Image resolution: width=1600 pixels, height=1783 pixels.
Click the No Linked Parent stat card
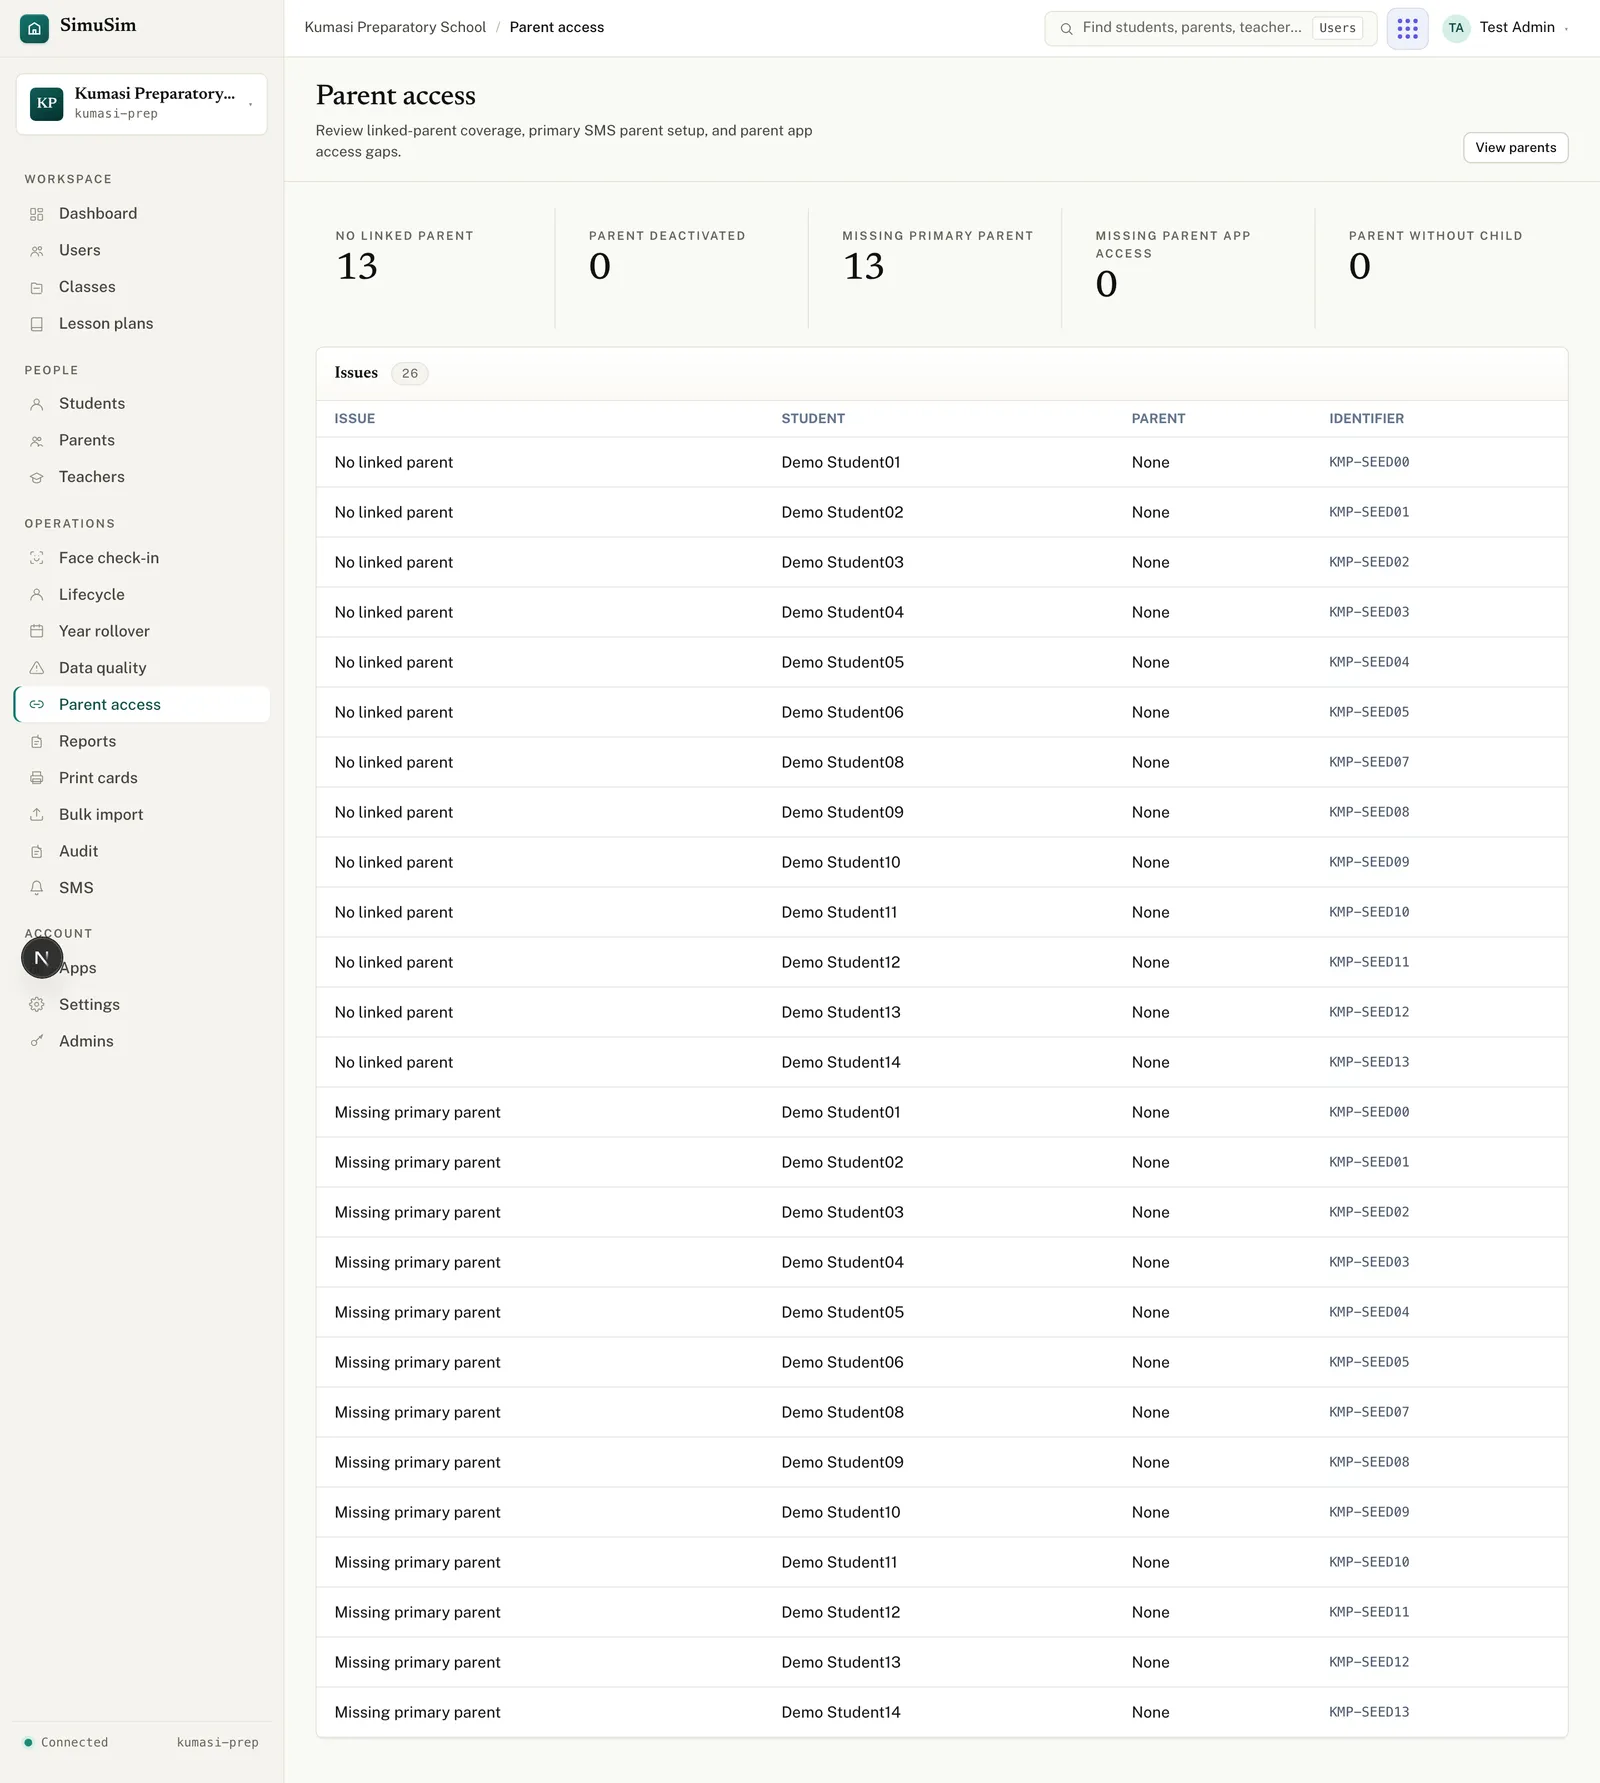435,268
